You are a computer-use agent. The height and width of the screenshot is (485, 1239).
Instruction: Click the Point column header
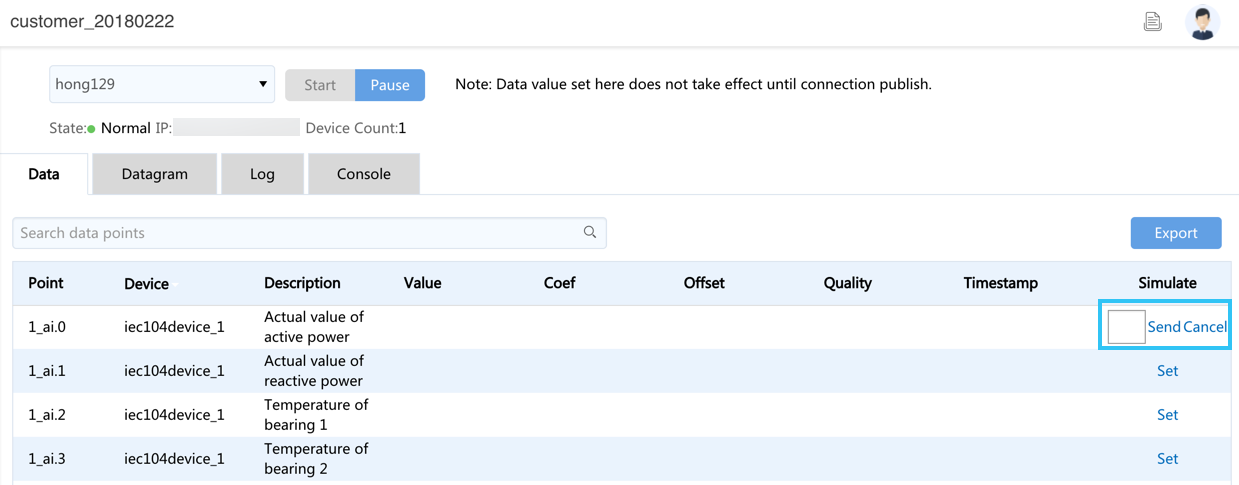[46, 283]
